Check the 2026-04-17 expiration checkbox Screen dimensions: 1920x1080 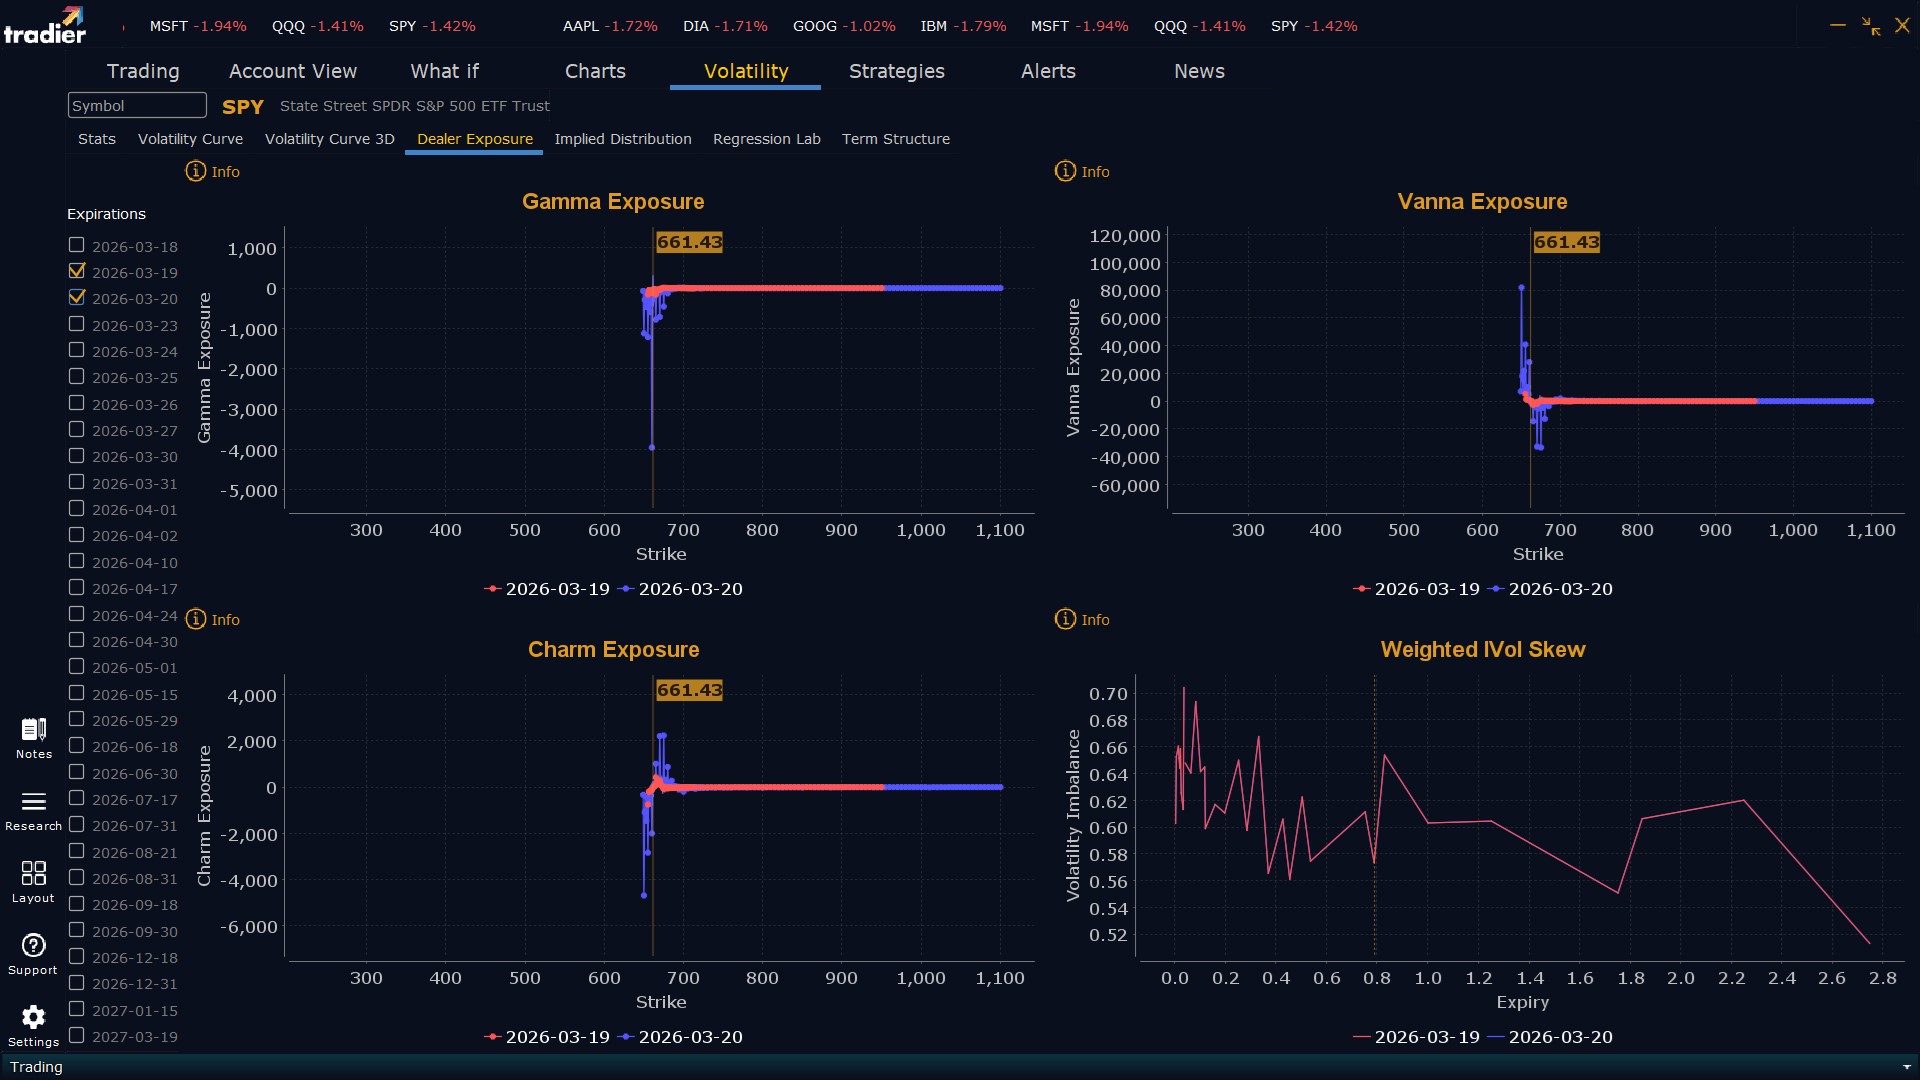point(77,588)
